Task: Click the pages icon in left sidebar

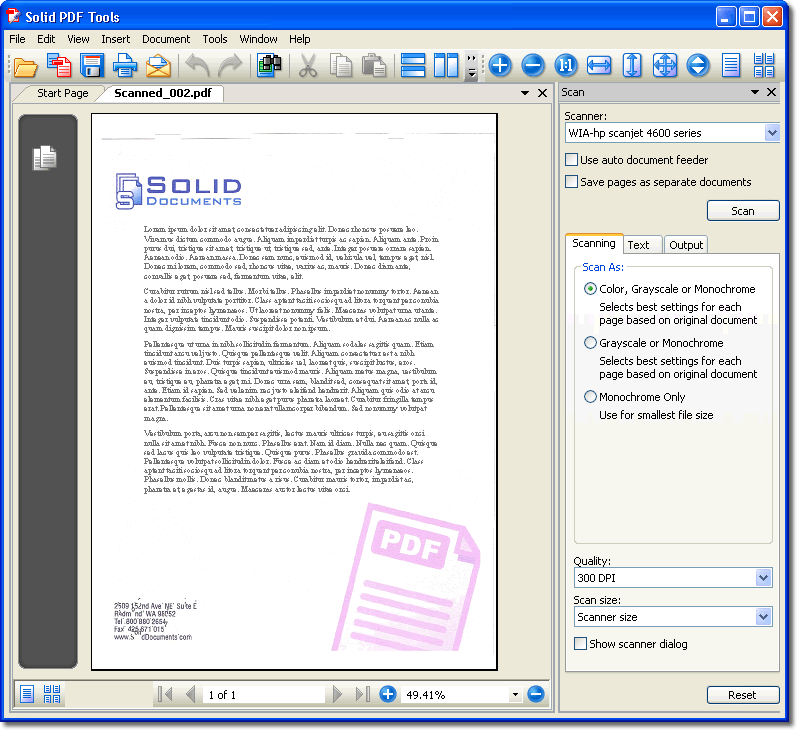Action: tap(45, 158)
